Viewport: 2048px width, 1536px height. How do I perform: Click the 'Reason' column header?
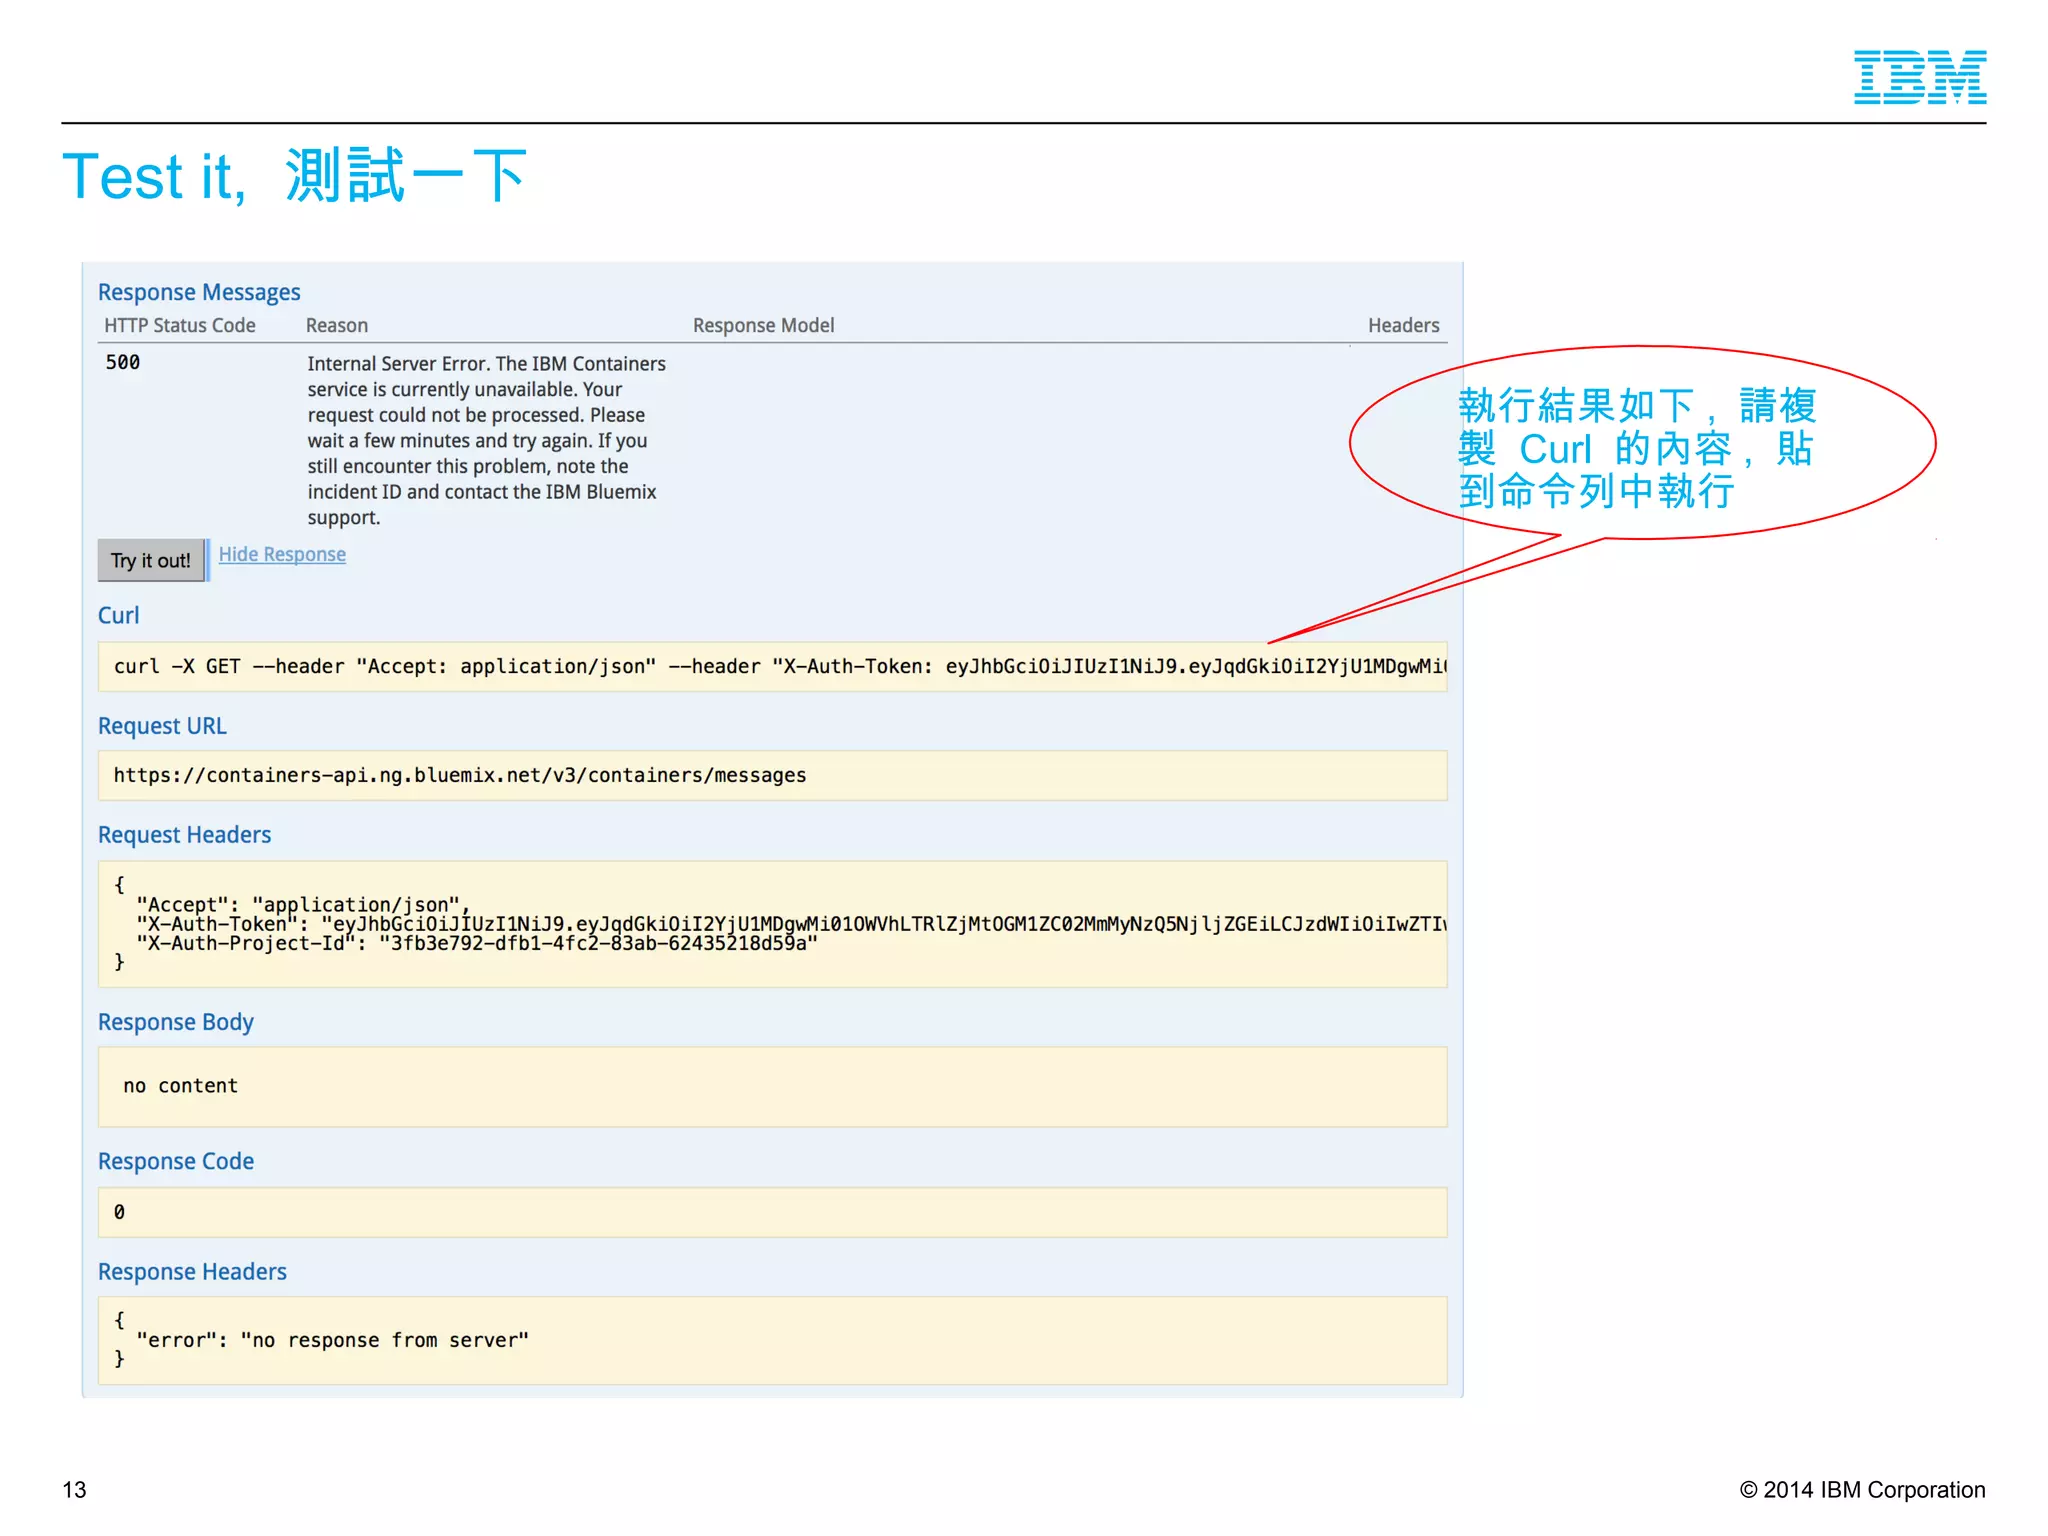pos(337,325)
